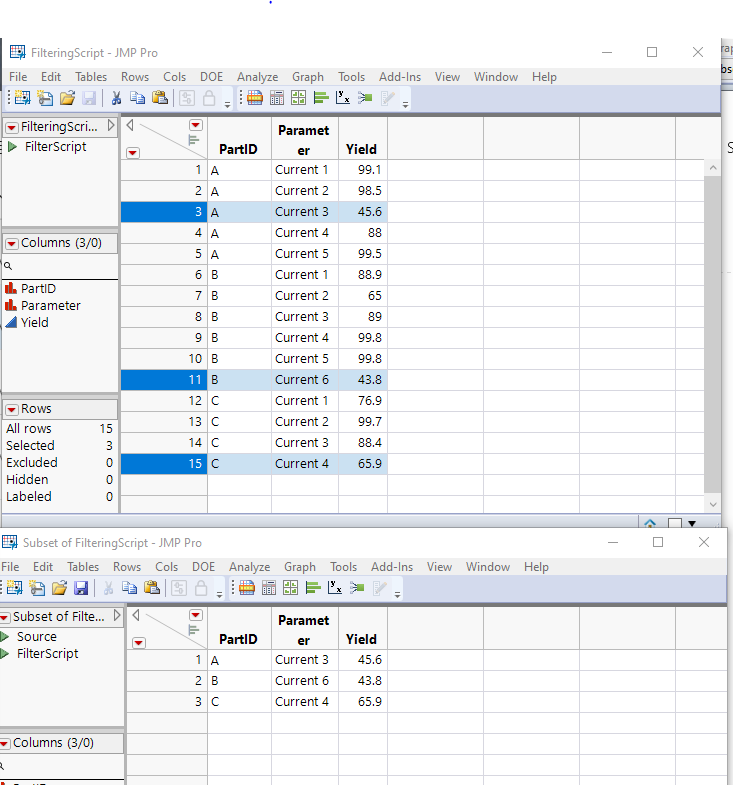Image resolution: width=733 pixels, height=785 pixels.
Task: Click orange-striped table icon in FilteringScript window toolbar
Action: (x=255, y=98)
